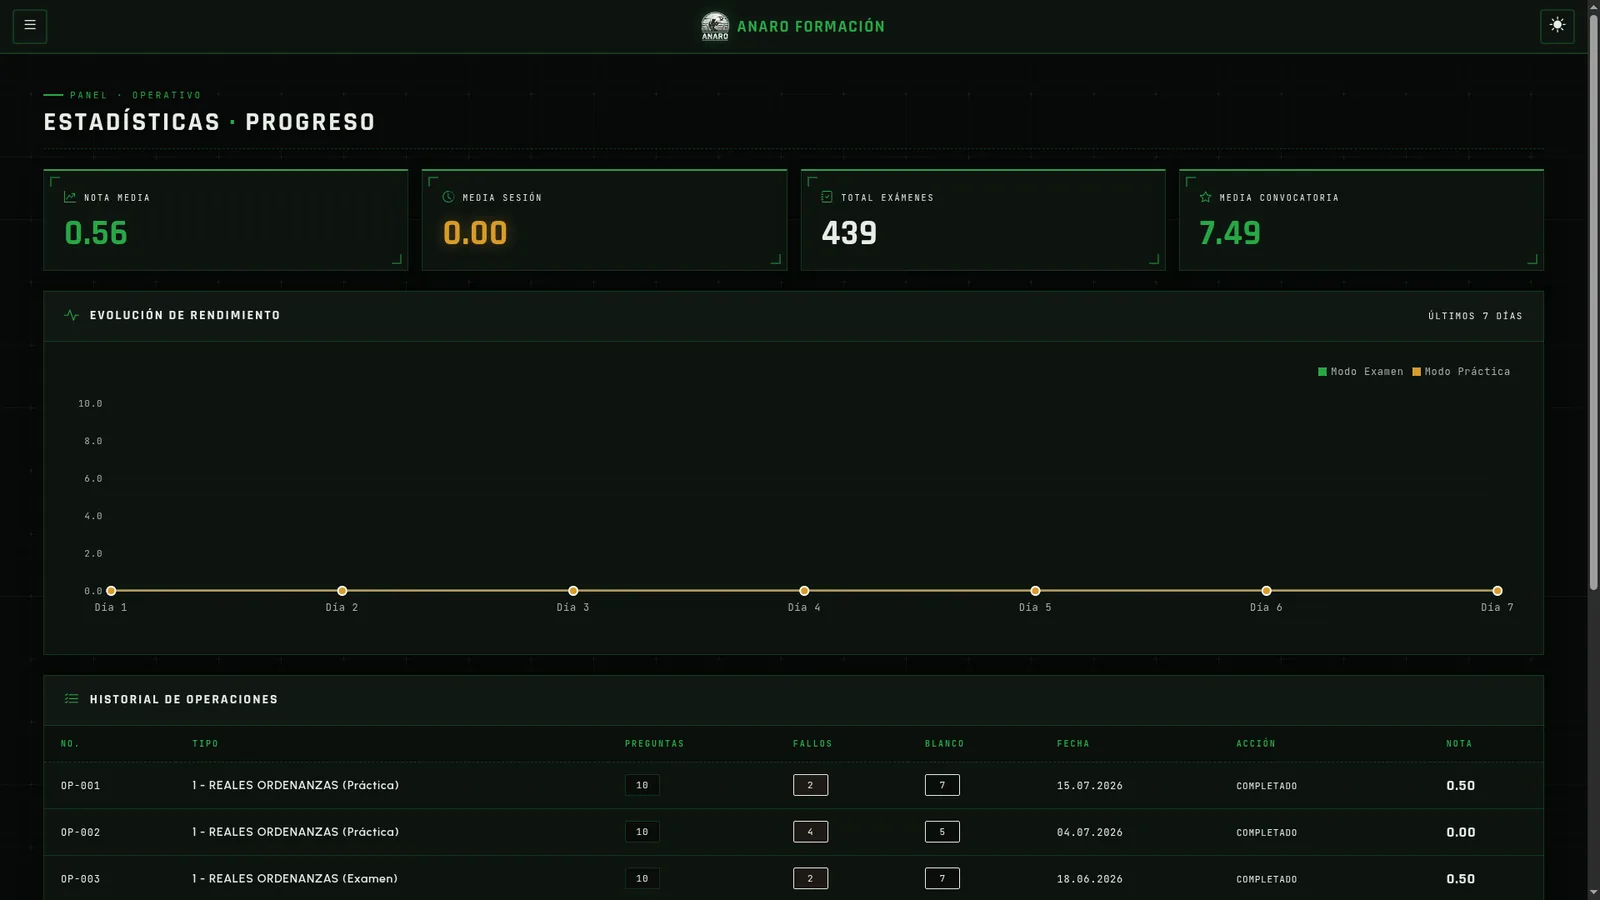Select the Día 1 data point
This screenshot has height=900, width=1600.
click(111, 591)
